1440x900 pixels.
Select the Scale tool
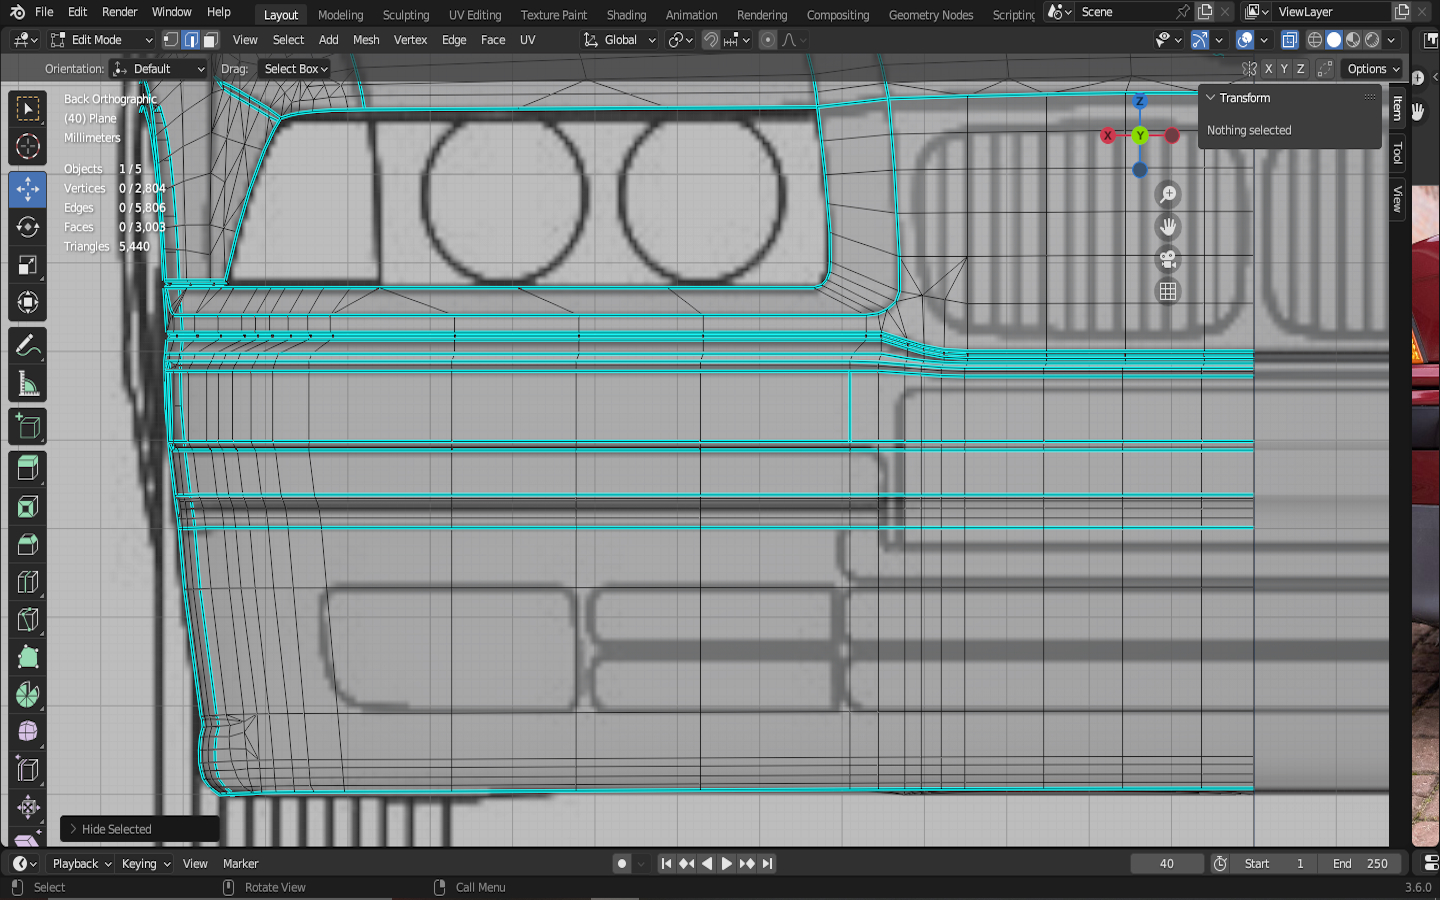coord(28,265)
